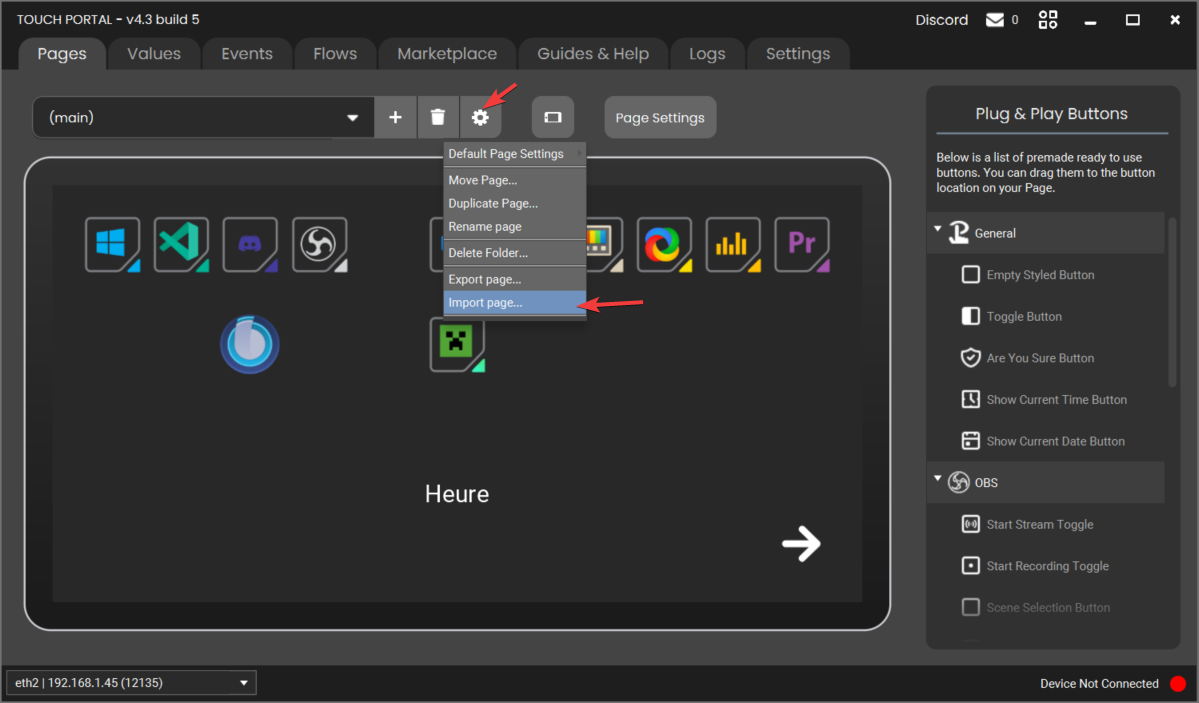Add a new page with the plus icon
Screen dimensions: 1199x703
click(395, 117)
